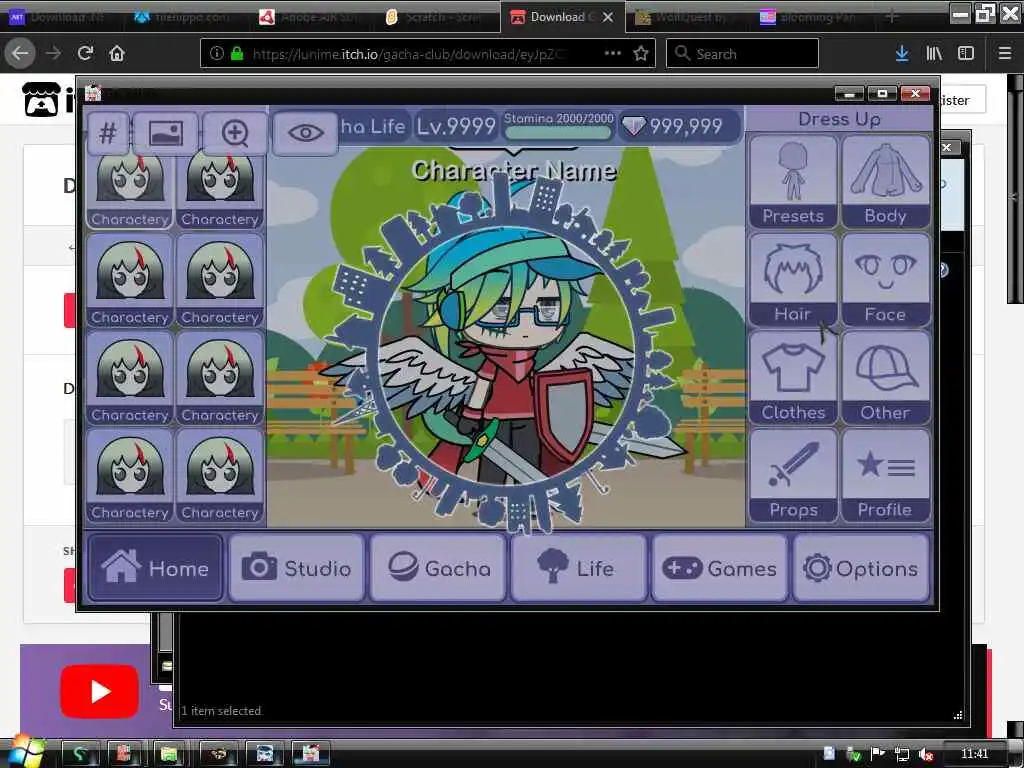Click the network tray icon
Viewport: 1024px width, 768px height.
902,754
